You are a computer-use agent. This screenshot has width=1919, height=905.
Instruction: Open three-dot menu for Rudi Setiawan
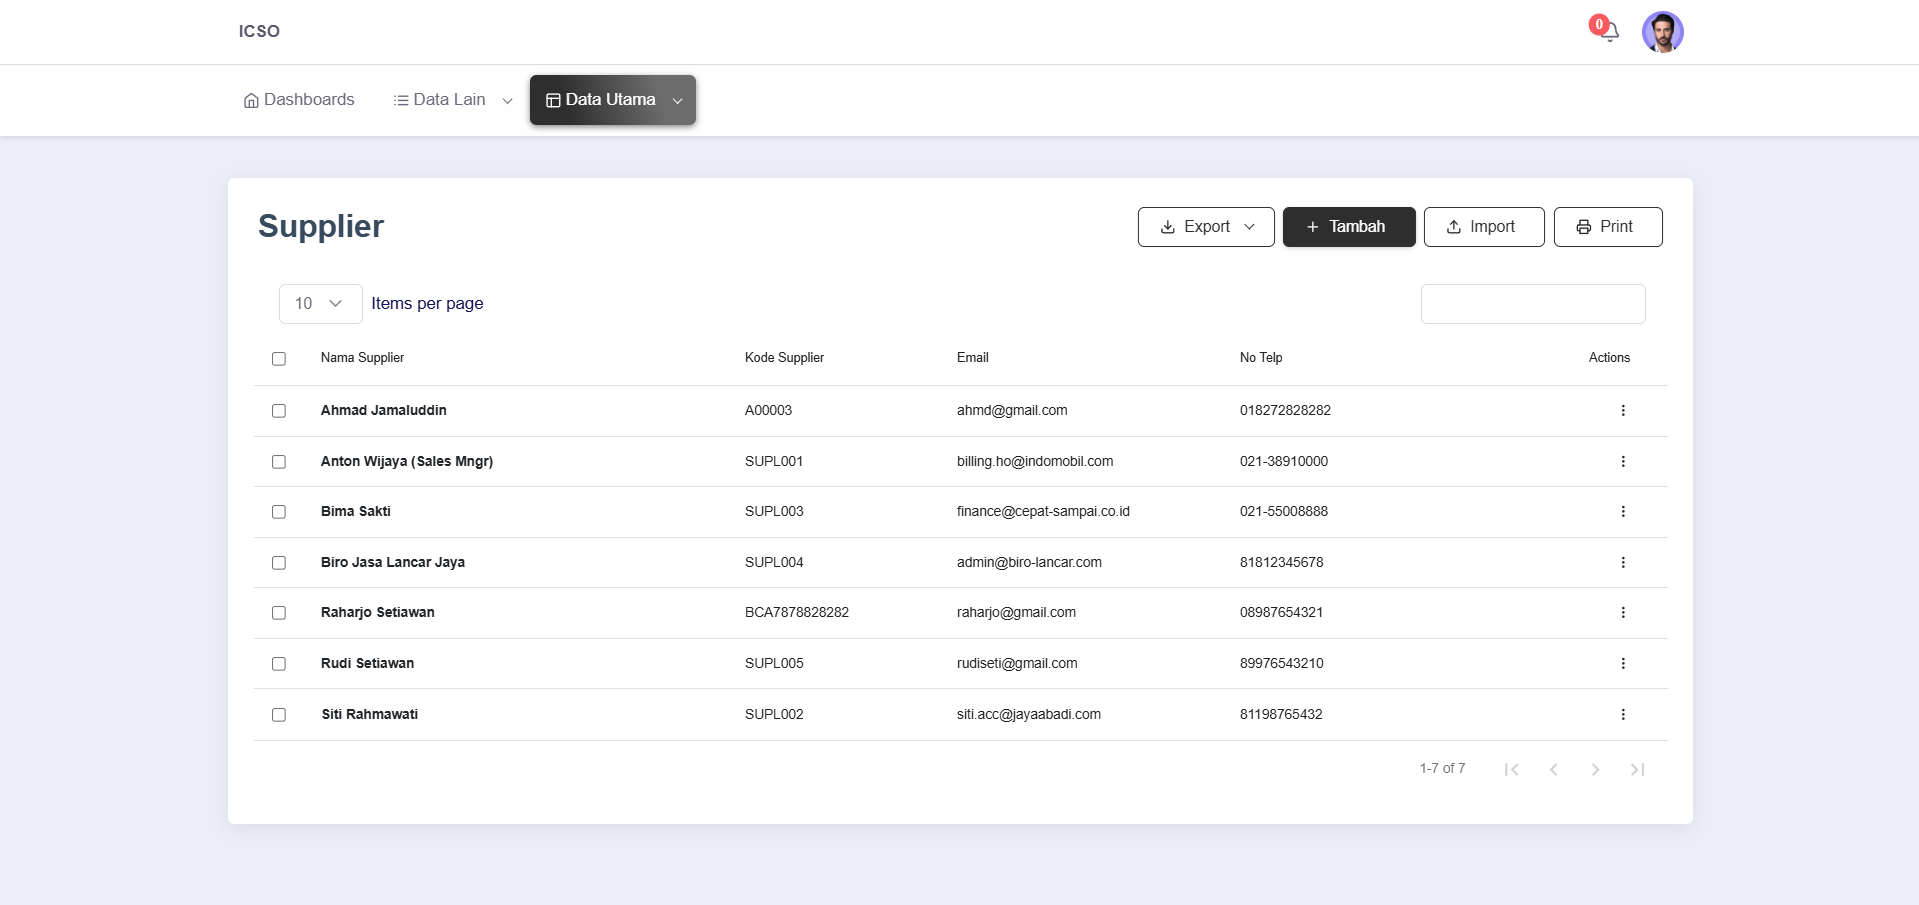[x=1622, y=664]
